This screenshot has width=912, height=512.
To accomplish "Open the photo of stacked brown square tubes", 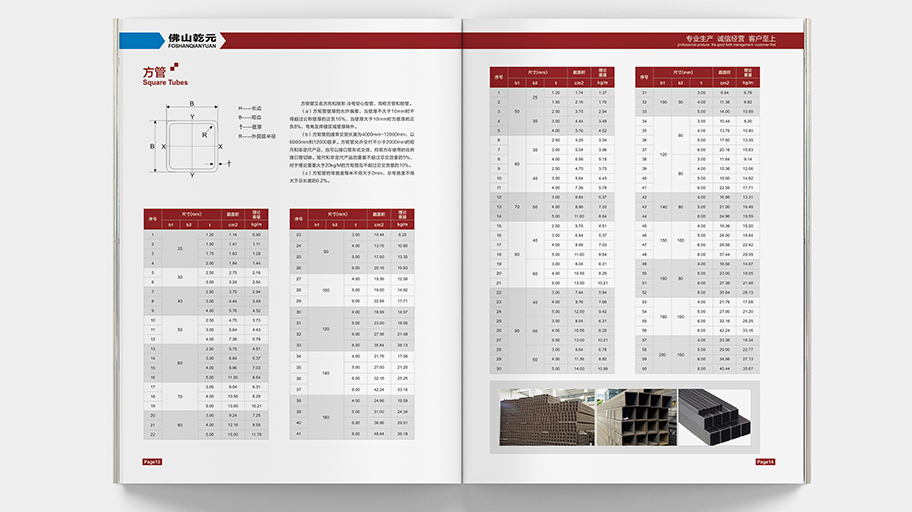I will click(547, 417).
